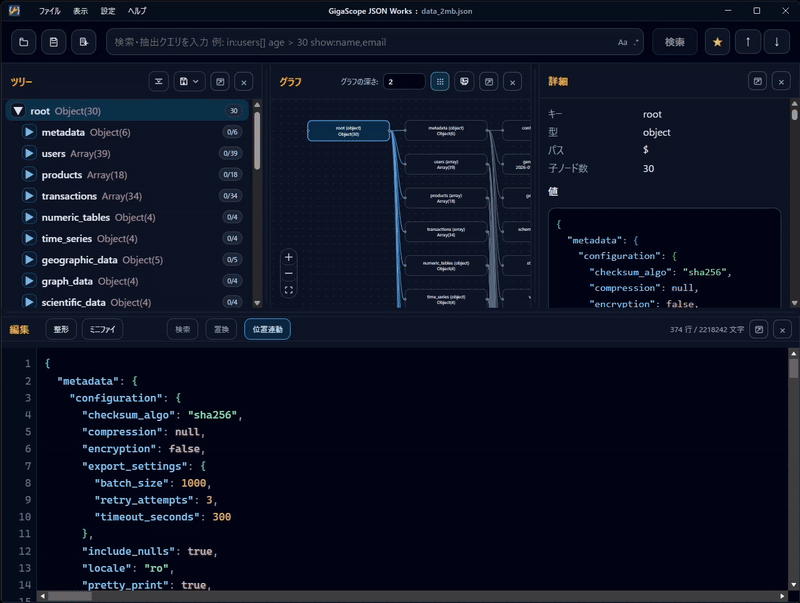Click line number 8 in editor gutter
The height and width of the screenshot is (603, 800).
click(28, 483)
